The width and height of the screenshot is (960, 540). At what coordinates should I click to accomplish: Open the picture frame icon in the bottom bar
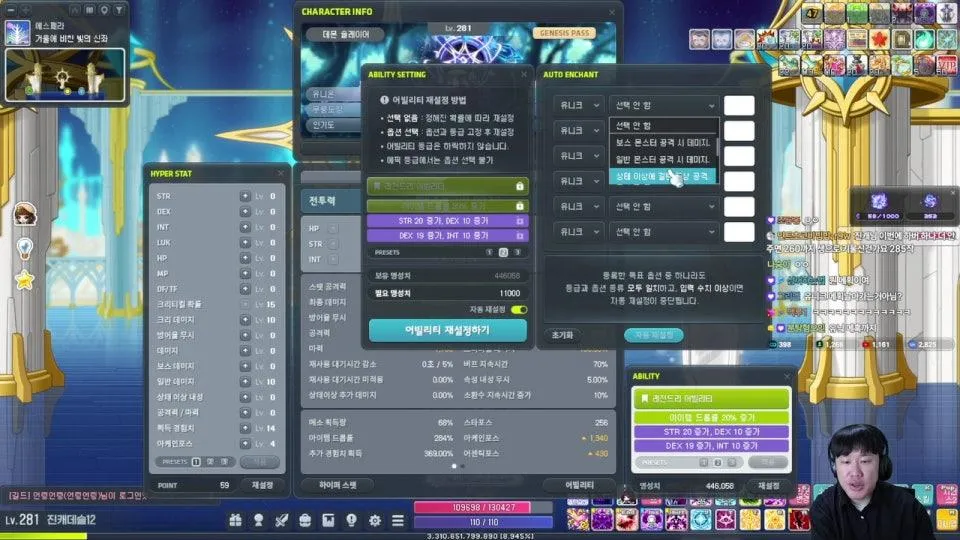click(328, 520)
